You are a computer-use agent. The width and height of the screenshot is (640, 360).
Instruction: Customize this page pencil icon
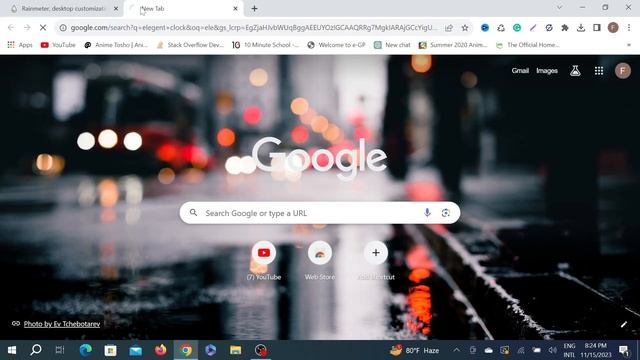click(x=623, y=324)
